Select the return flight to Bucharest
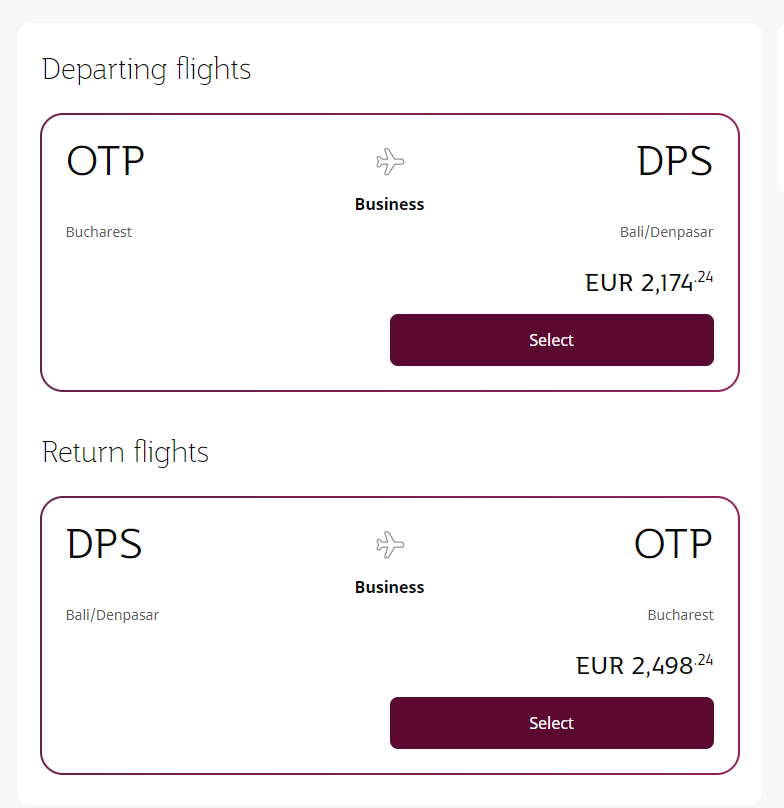 551,722
